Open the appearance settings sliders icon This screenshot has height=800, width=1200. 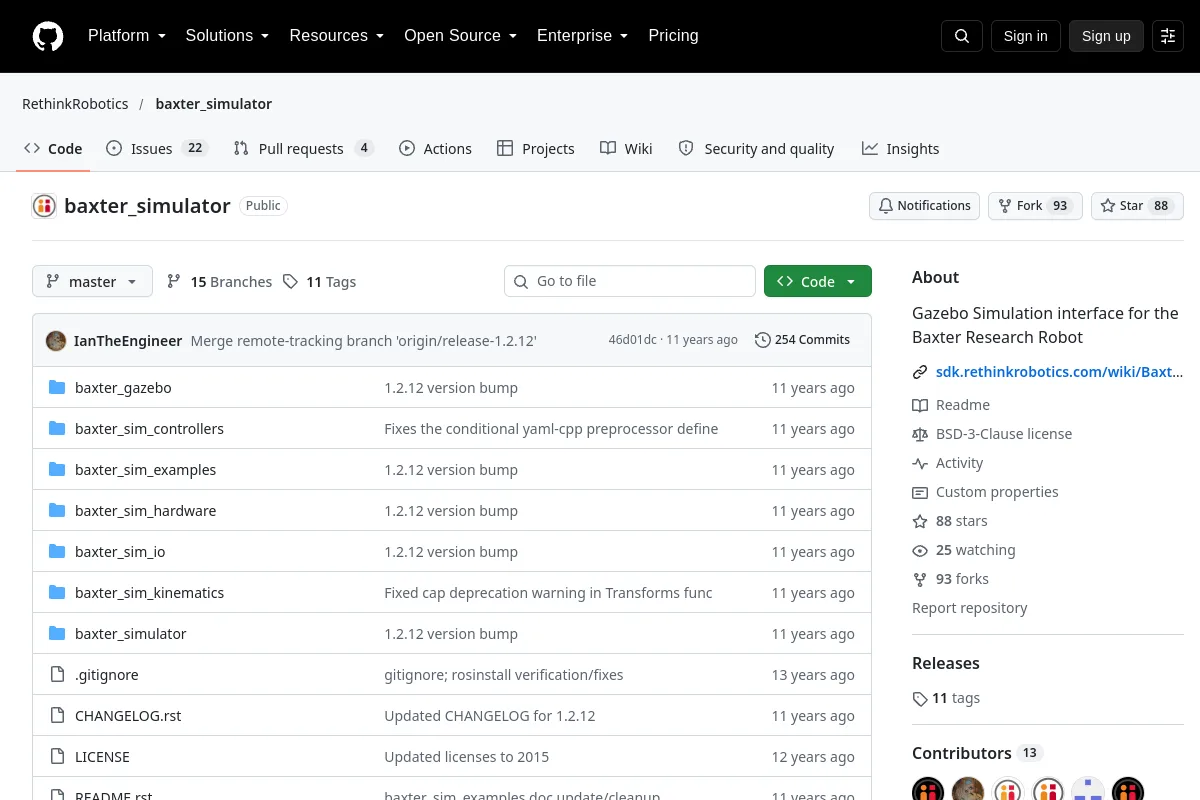(x=1168, y=36)
